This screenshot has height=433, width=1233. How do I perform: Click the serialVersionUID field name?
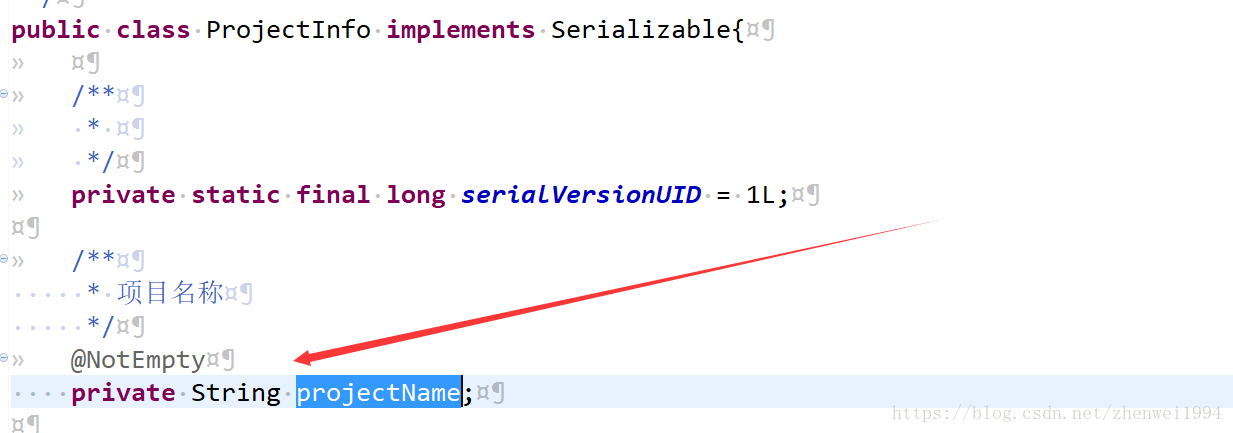(581, 195)
